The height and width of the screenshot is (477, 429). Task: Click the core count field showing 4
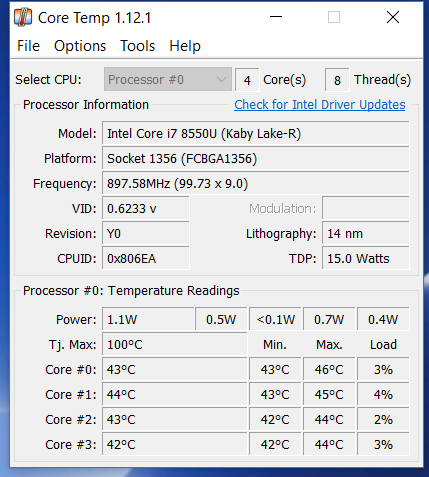247,80
